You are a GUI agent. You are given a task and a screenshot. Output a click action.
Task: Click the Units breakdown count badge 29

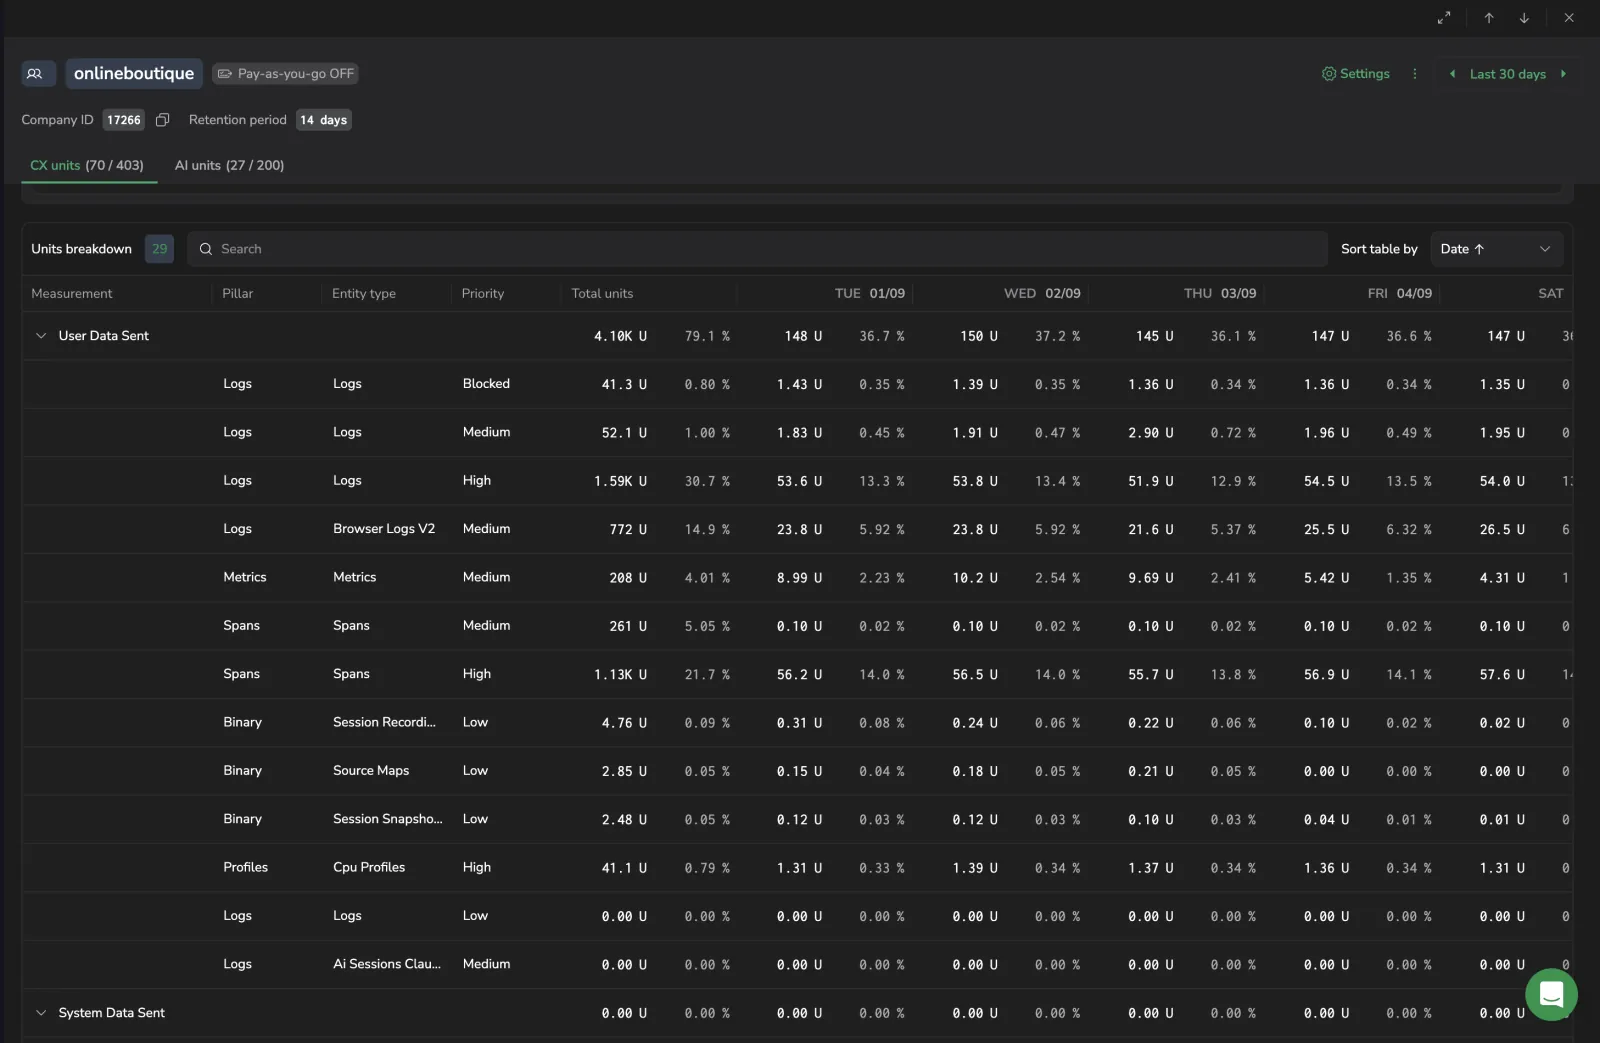(x=159, y=249)
